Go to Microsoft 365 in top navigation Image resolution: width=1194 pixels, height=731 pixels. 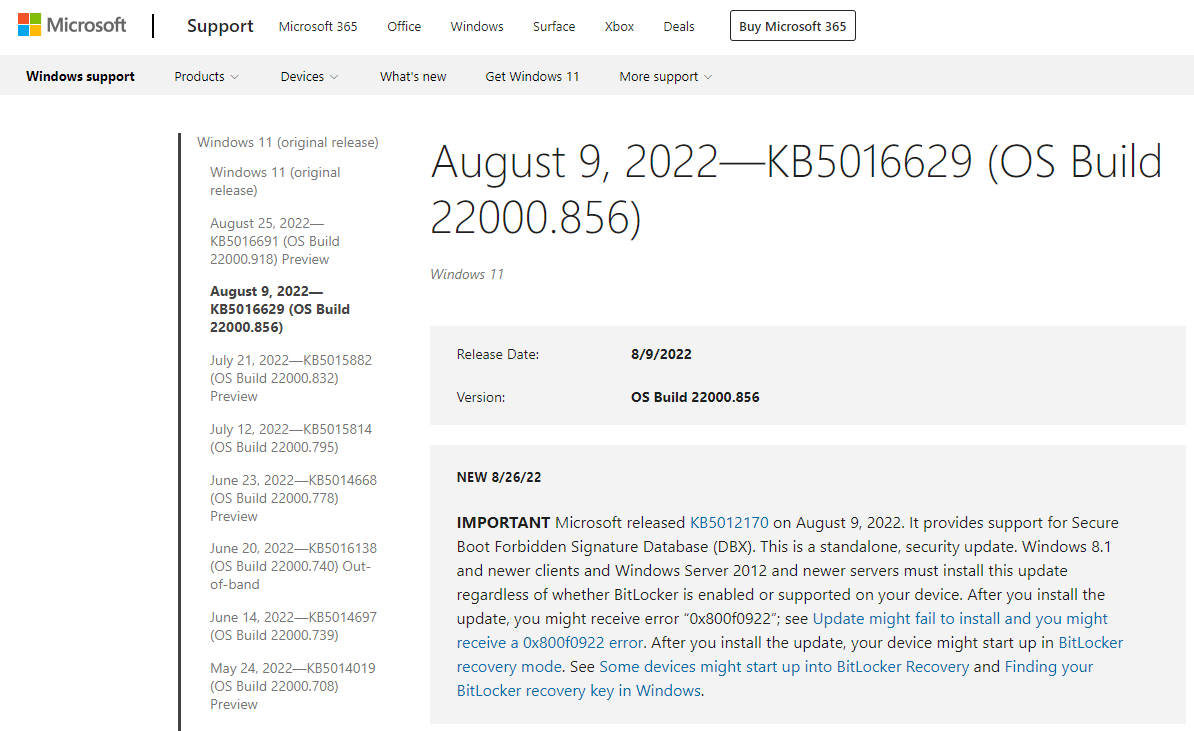click(318, 27)
